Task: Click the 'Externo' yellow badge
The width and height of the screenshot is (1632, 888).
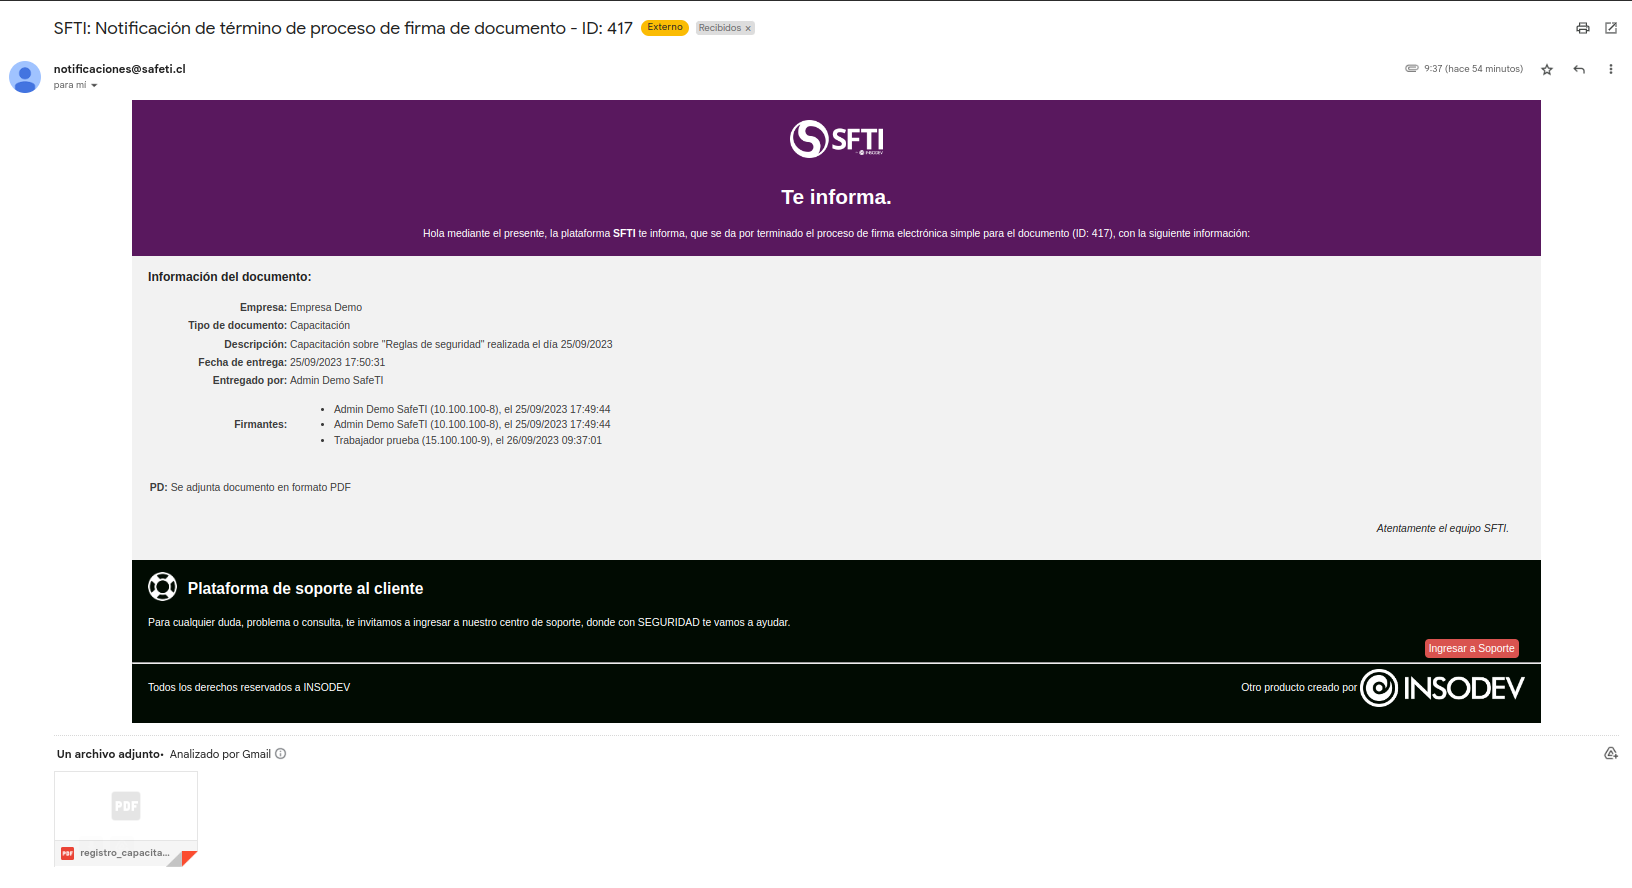Action: coord(665,28)
